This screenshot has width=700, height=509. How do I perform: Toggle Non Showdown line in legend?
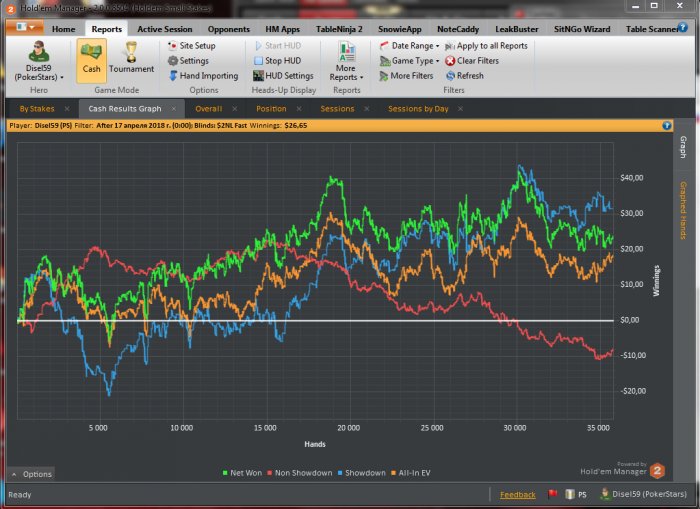[304, 473]
